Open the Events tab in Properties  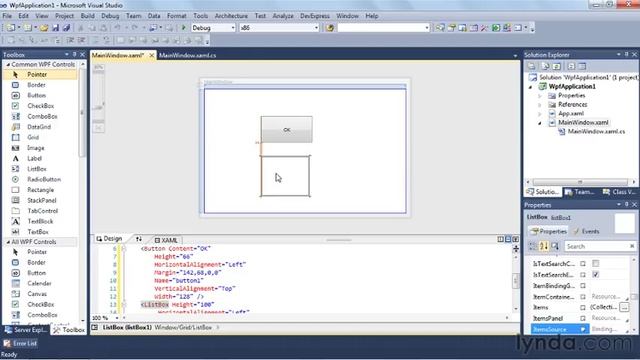tap(587, 231)
